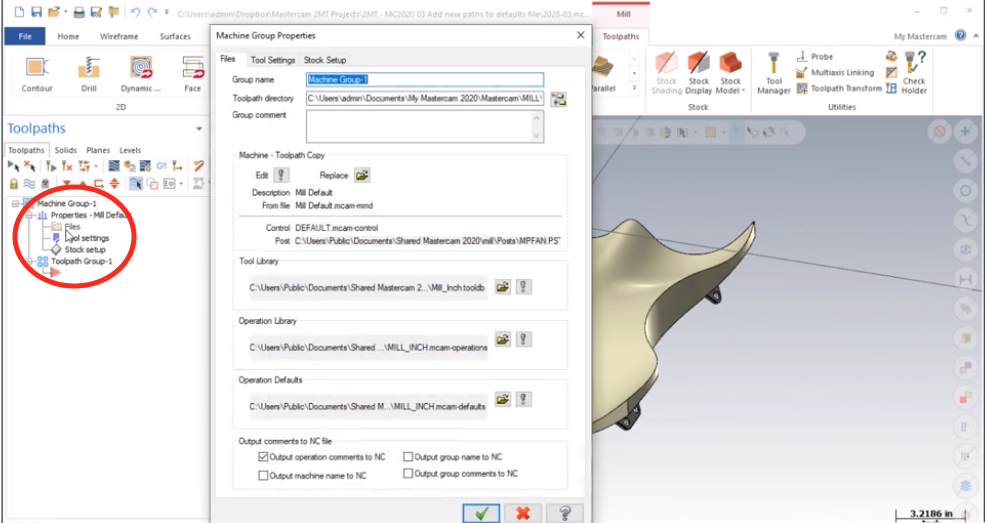Click the Print icon in the quick access toolbar
Image resolution: width=985 pixels, height=523 pixels.
(79, 12)
